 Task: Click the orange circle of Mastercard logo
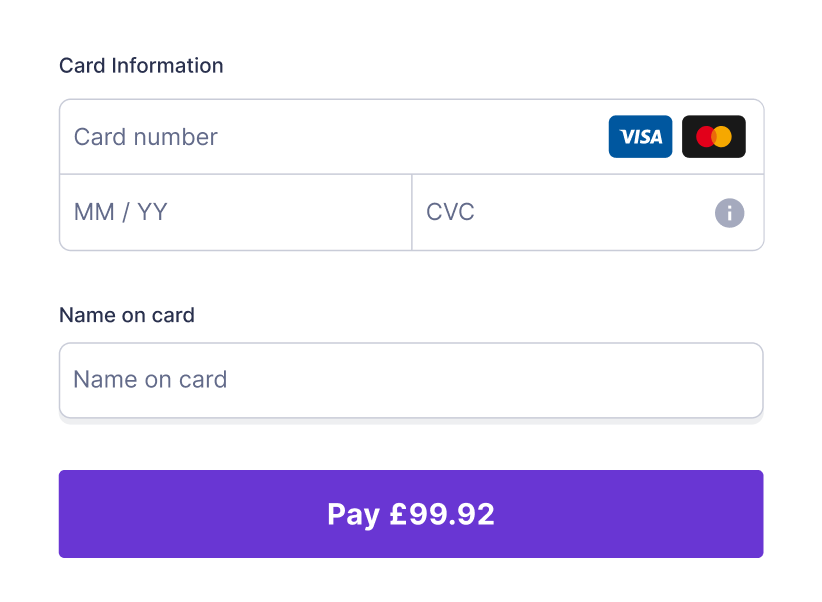(x=722, y=136)
